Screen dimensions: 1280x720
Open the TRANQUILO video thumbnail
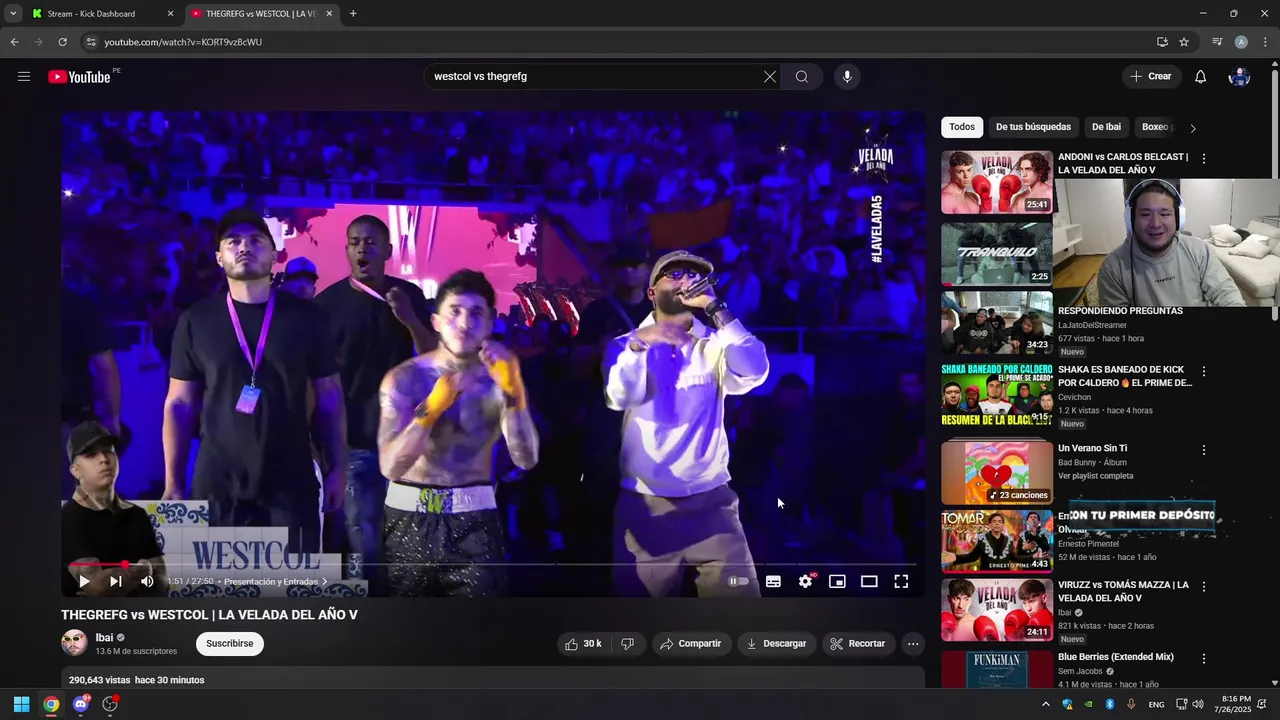[997, 254]
